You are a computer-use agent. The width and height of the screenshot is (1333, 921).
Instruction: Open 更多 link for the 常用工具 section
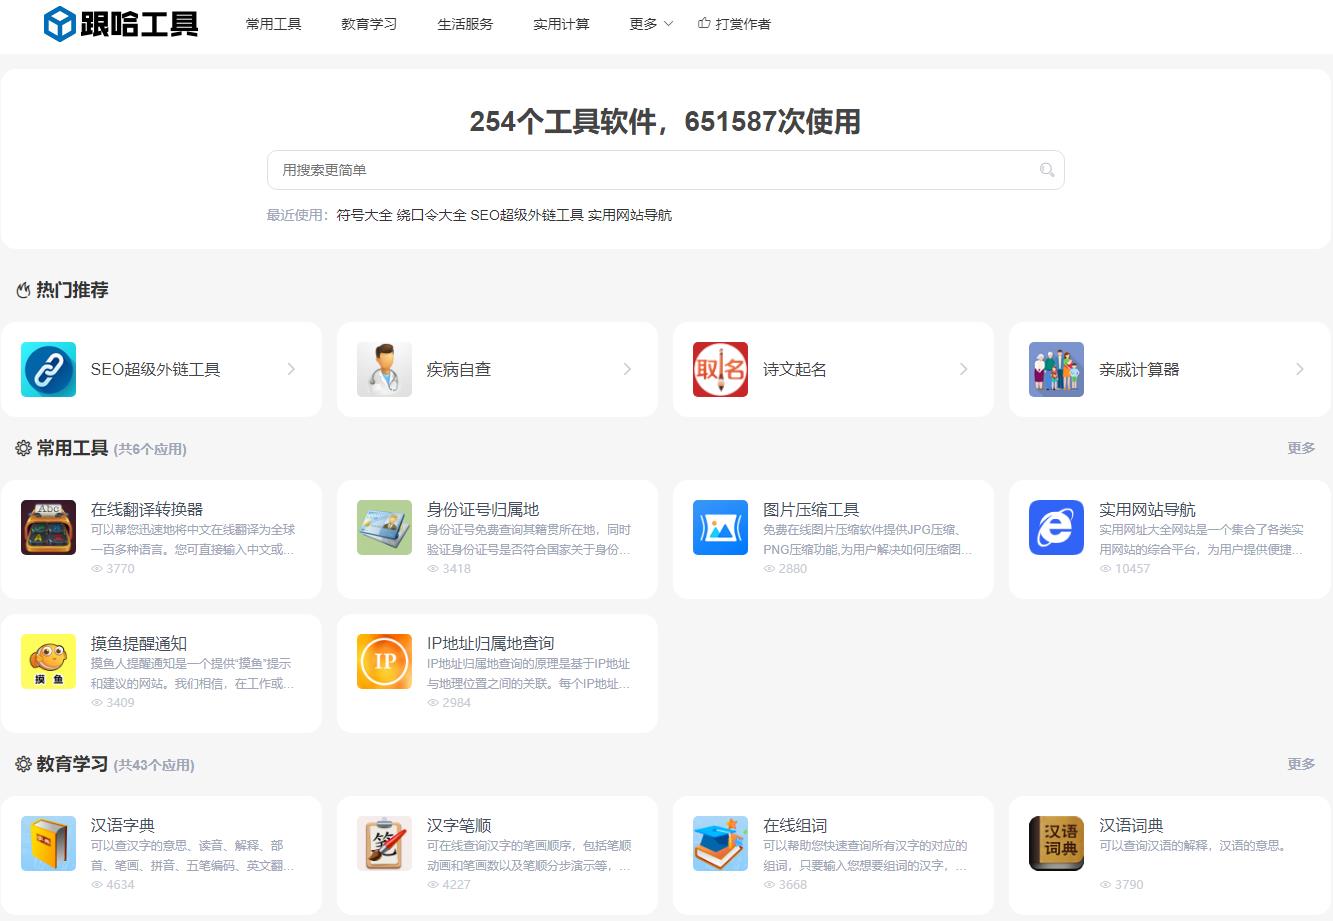coord(1301,448)
